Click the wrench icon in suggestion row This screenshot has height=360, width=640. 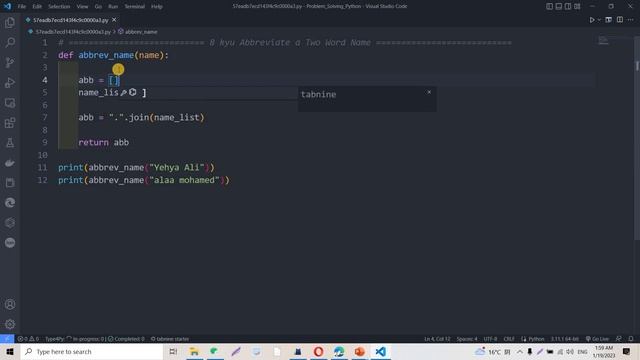tap(123, 93)
